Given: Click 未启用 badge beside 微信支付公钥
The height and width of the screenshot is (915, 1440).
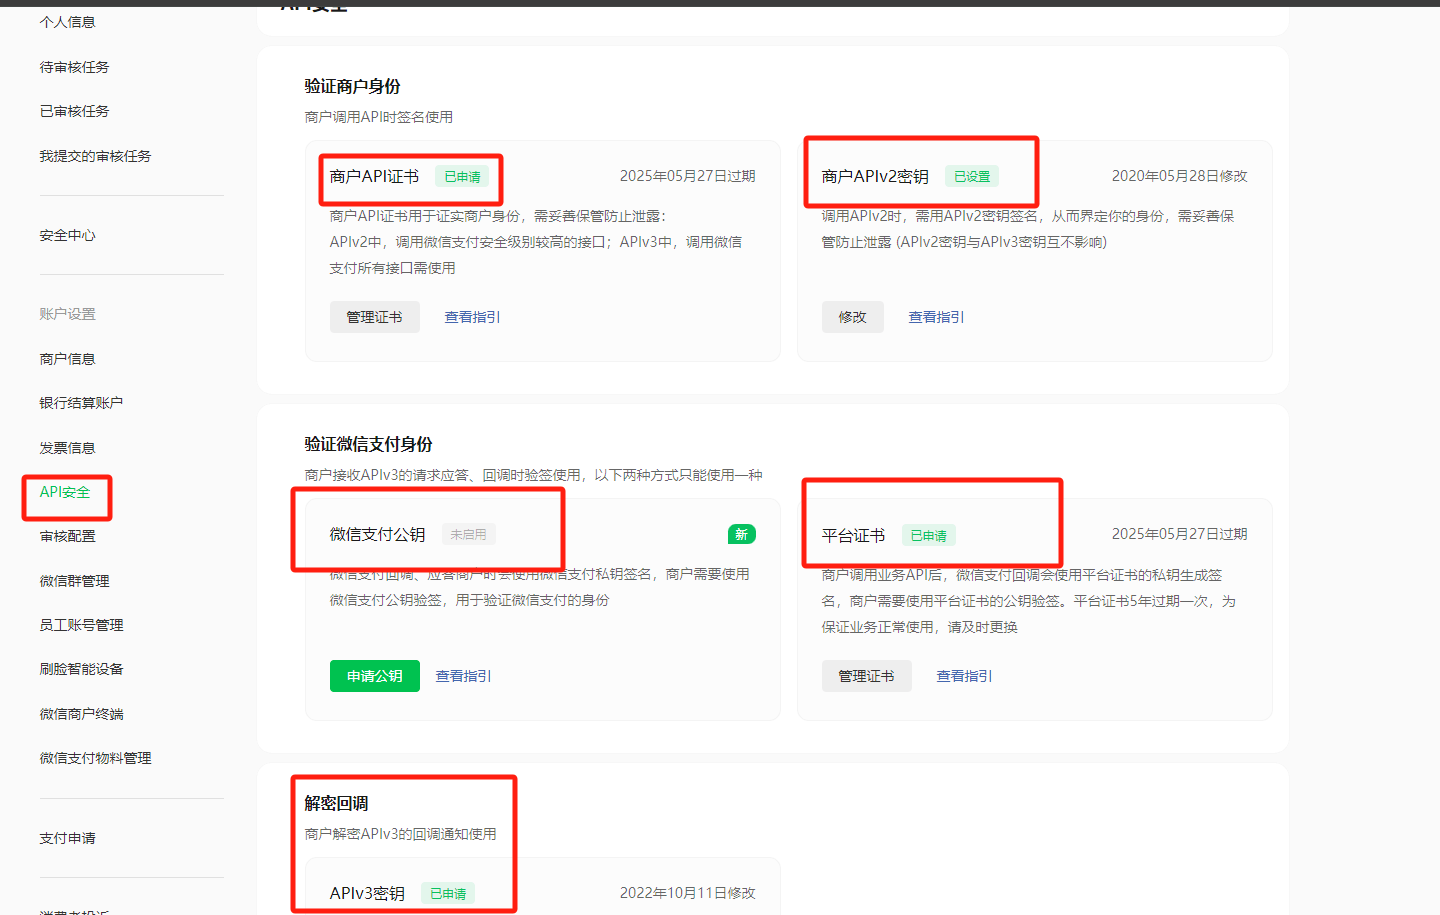Looking at the screenshot, I should click(x=468, y=535).
